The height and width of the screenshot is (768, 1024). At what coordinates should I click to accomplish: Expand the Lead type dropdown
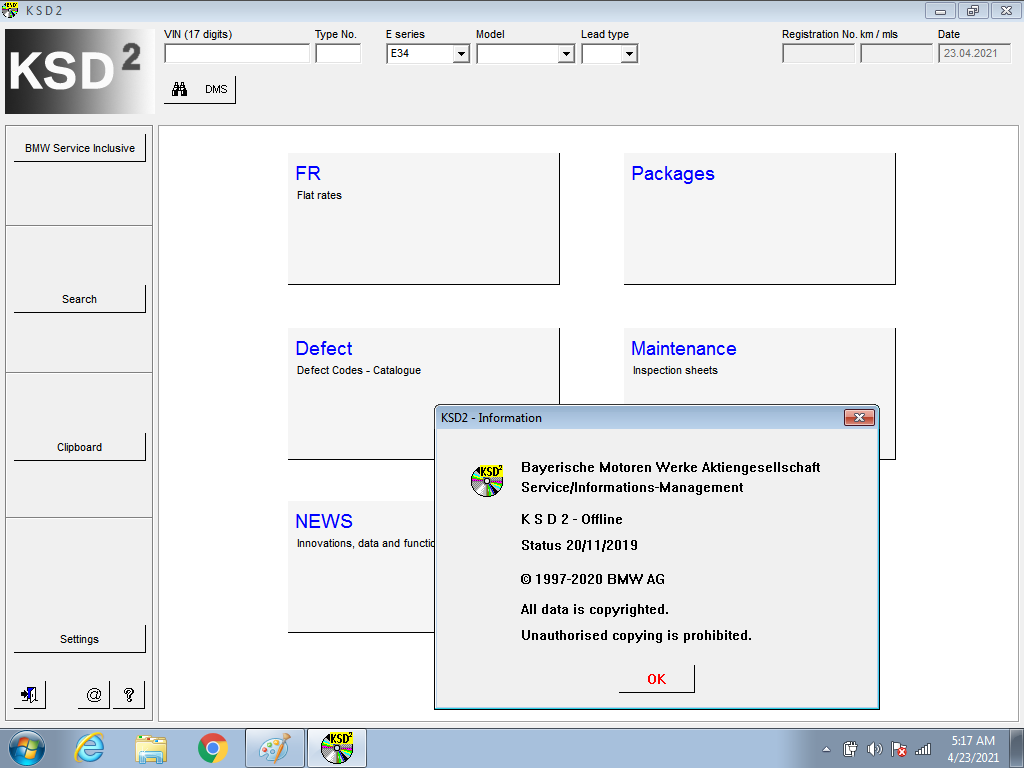coord(629,54)
